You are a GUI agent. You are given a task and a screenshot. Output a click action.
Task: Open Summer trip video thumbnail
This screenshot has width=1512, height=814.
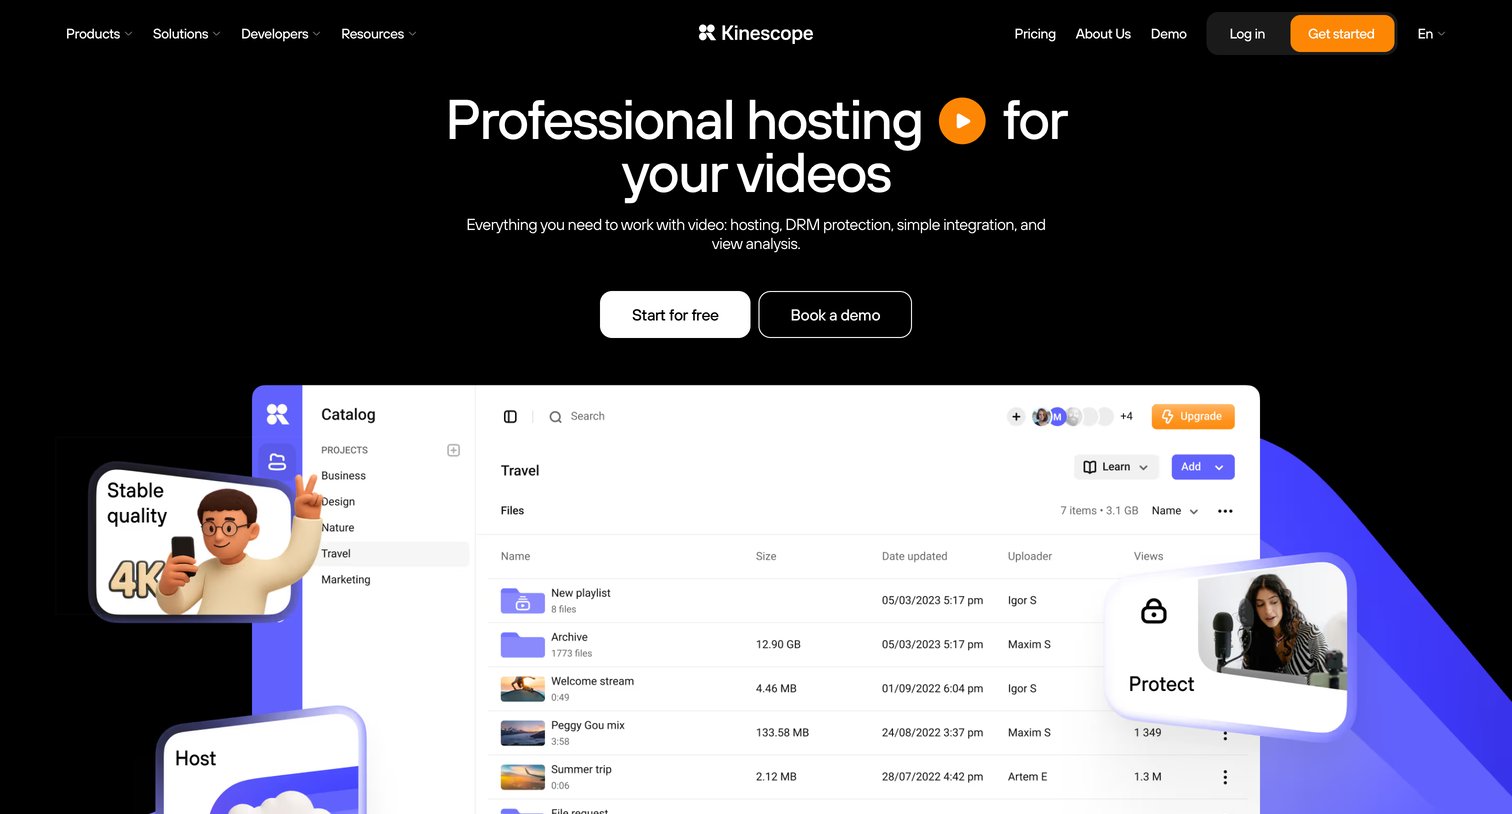click(522, 777)
